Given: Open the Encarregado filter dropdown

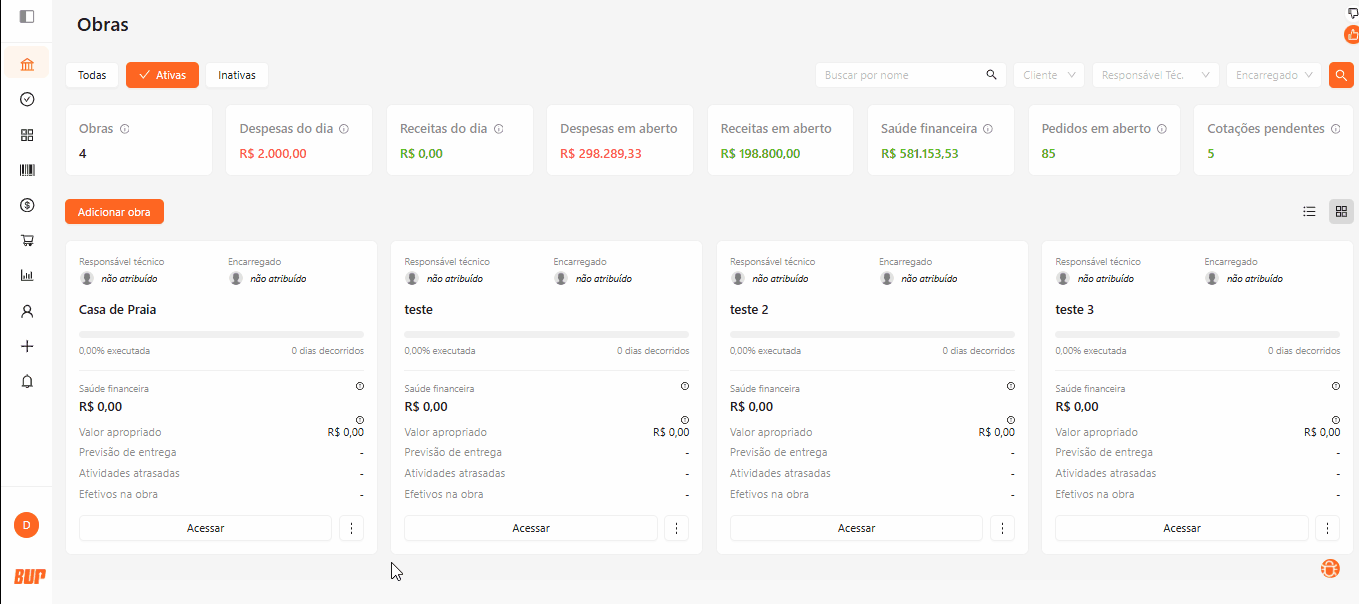Looking at the screenshot, I should 1274,75.
